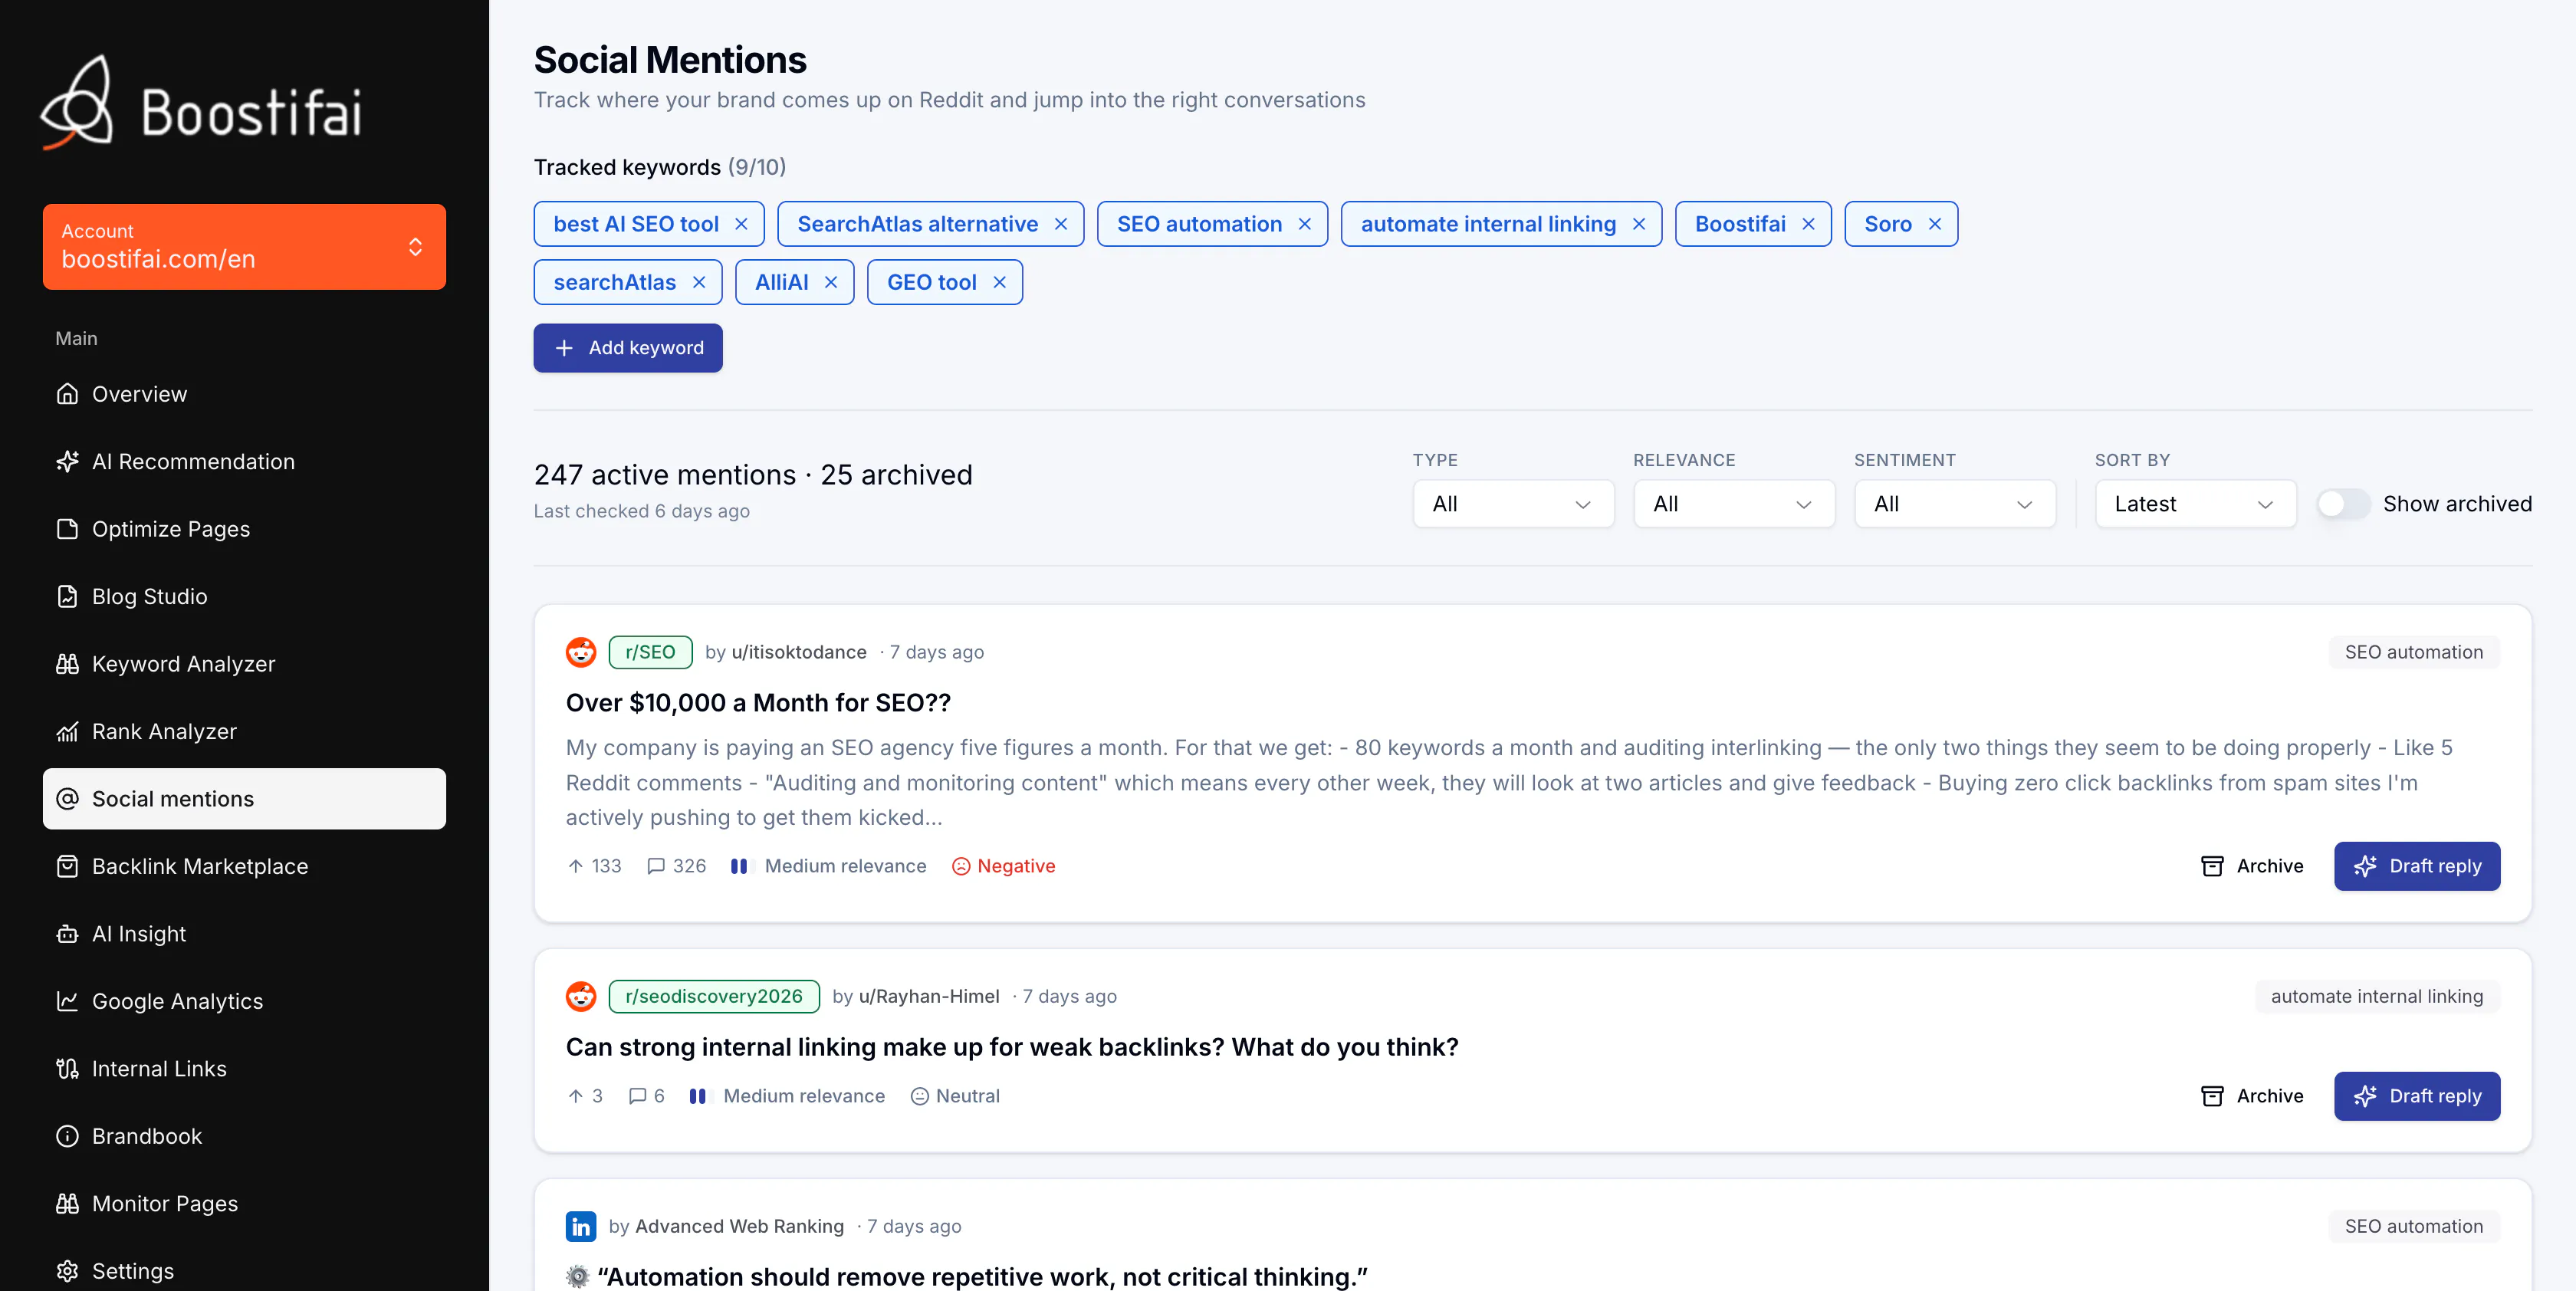Select Social mentions in the sidebar

pyautogui.click(x=244, y=799)
